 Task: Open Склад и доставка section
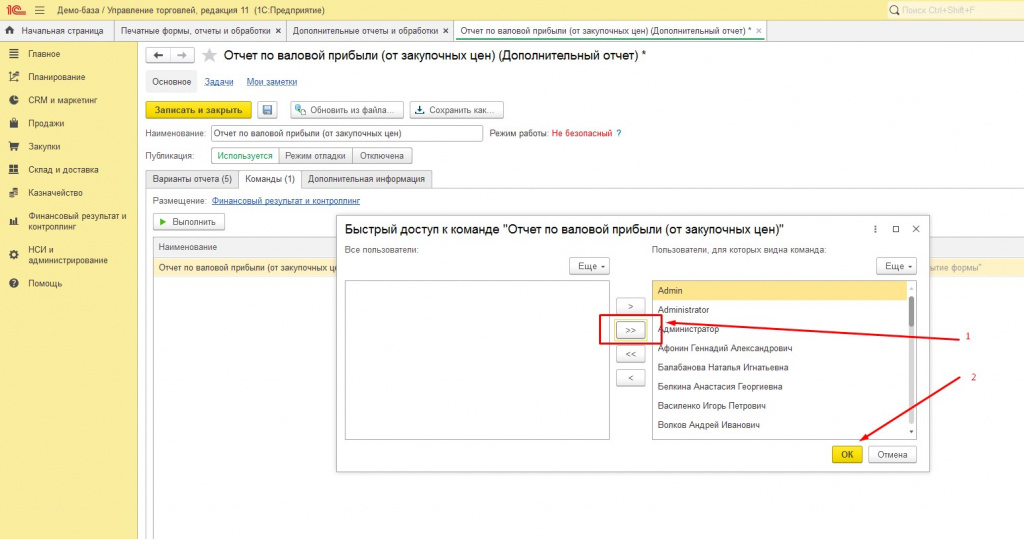[x=63, y=170]
